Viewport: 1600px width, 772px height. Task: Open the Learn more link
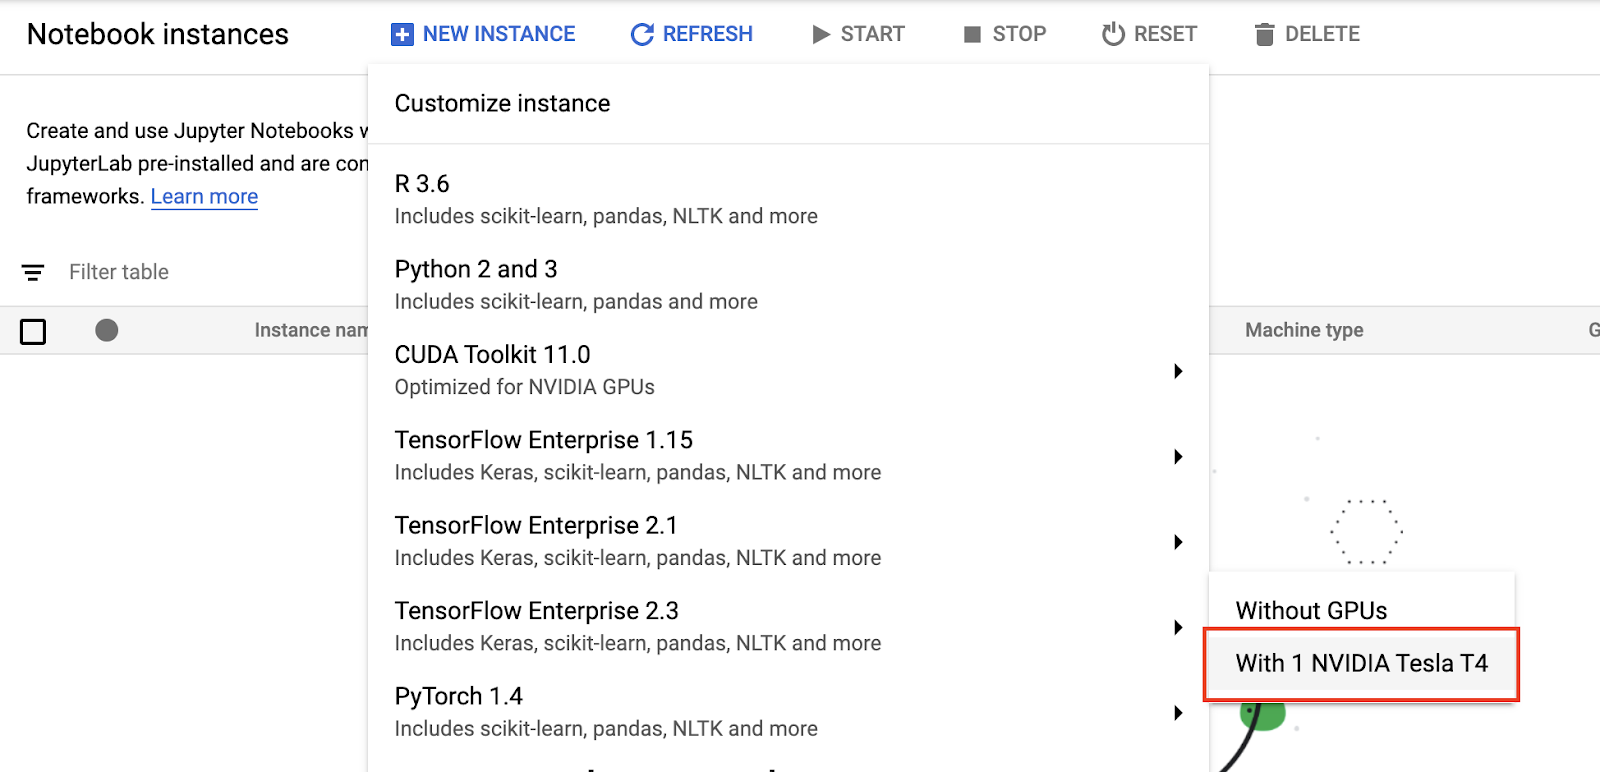[204, 197]
